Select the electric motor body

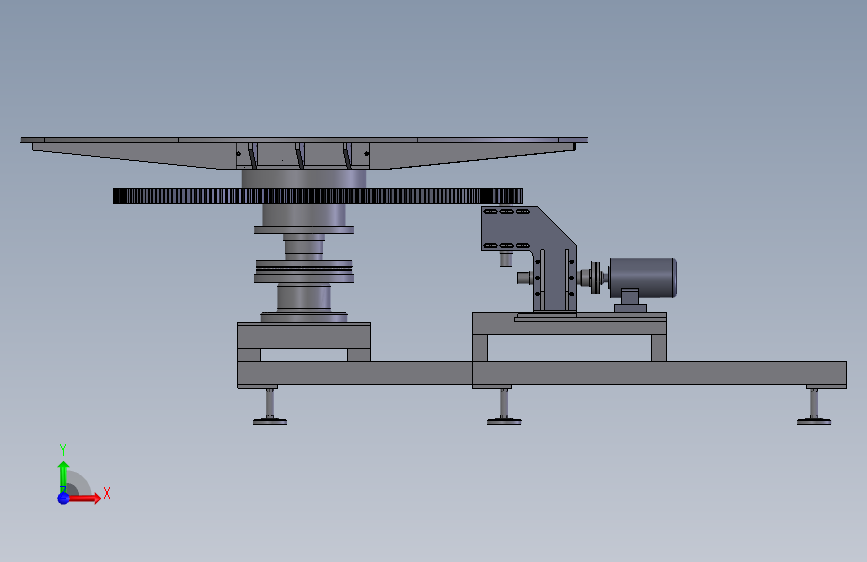pos(643,278)
